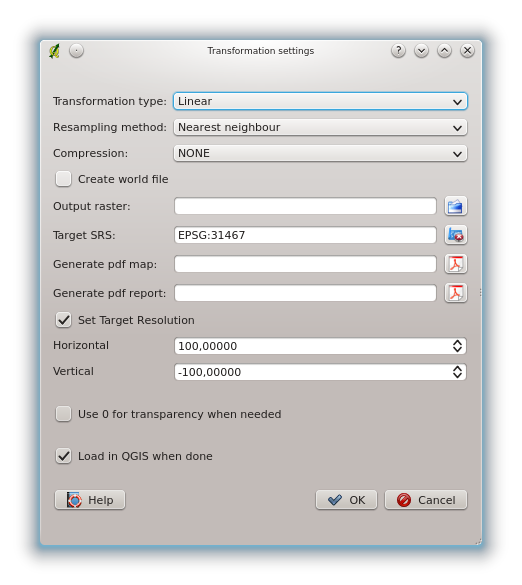Click the Generate pdf report file icon
Image resolution: width=522 pixels, height=585 pixels.
pyautogui.click(x=455, y=293)
